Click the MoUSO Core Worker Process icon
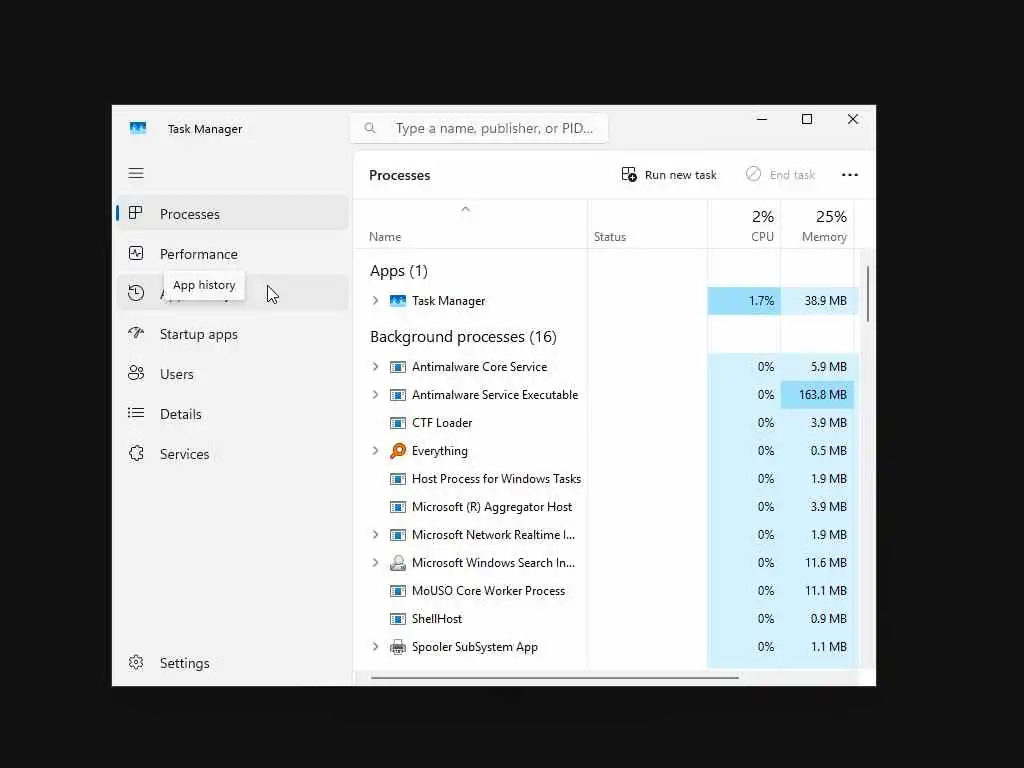1024x768 pixels. (398, 590)
